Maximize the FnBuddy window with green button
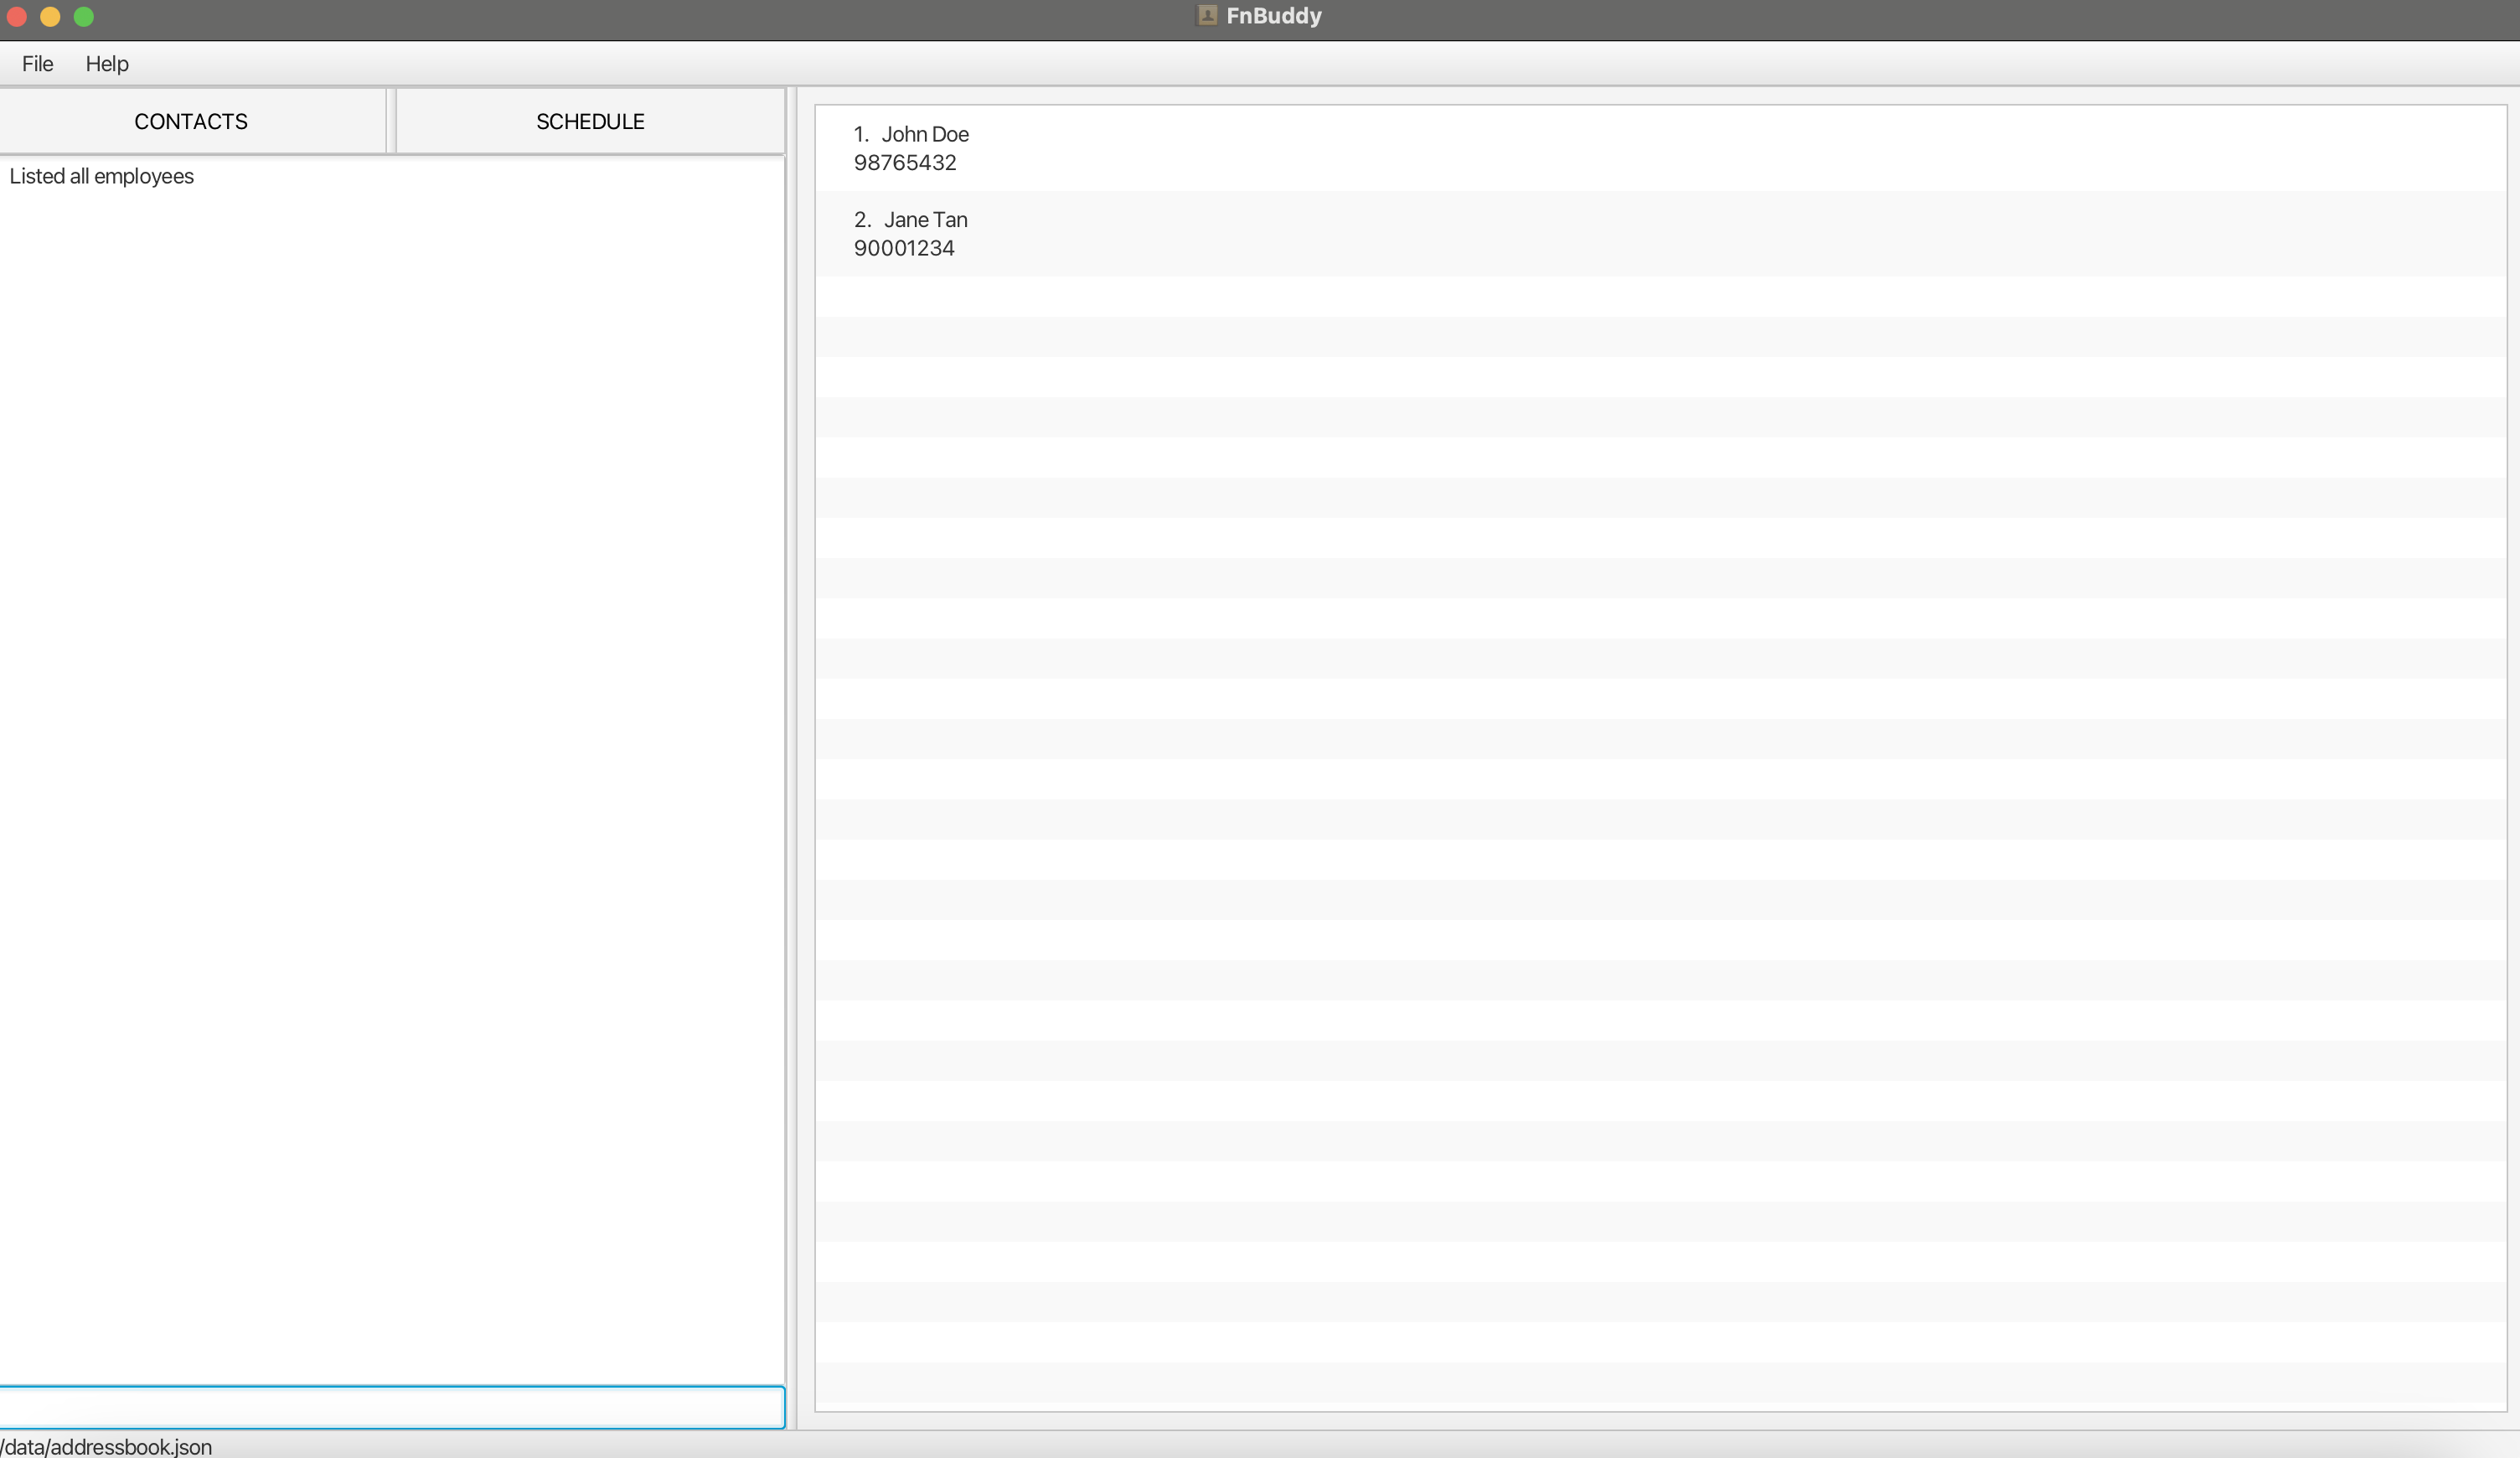 point(84,16)
